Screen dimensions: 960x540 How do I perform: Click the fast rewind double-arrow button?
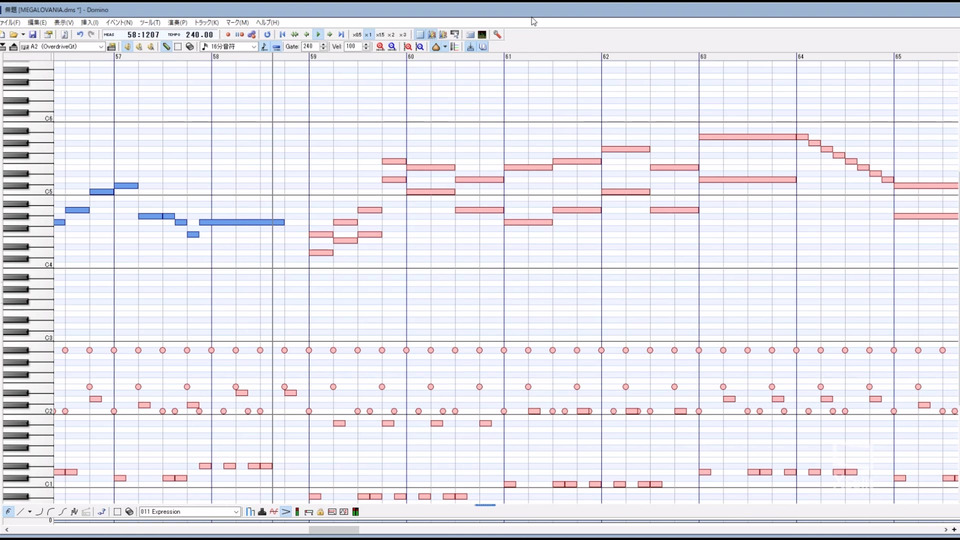pyautogui.click(x=294, y=35)
